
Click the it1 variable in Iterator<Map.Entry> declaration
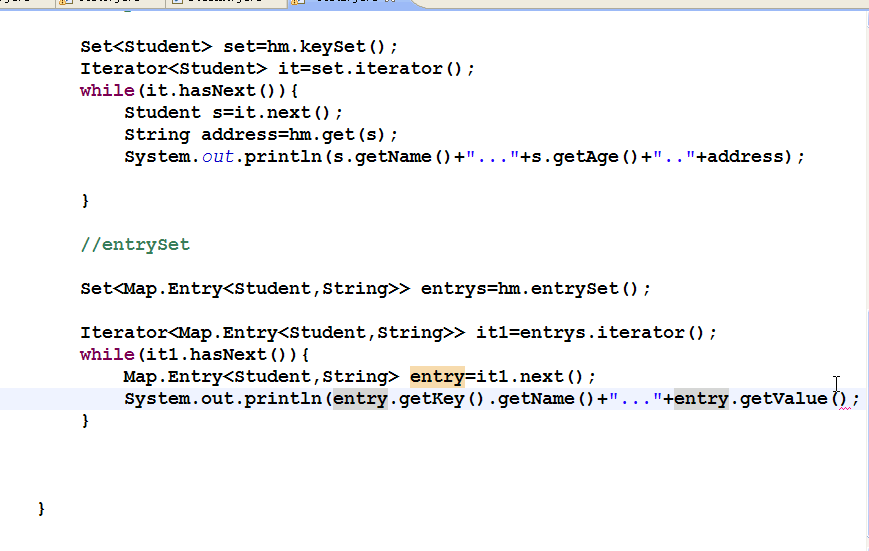point(492,333)
